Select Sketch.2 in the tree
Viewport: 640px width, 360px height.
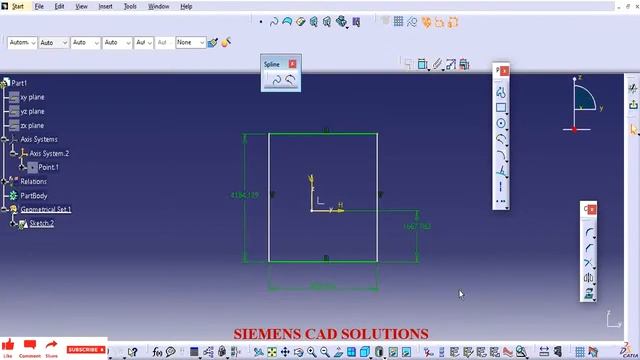[x=42, y=223]
